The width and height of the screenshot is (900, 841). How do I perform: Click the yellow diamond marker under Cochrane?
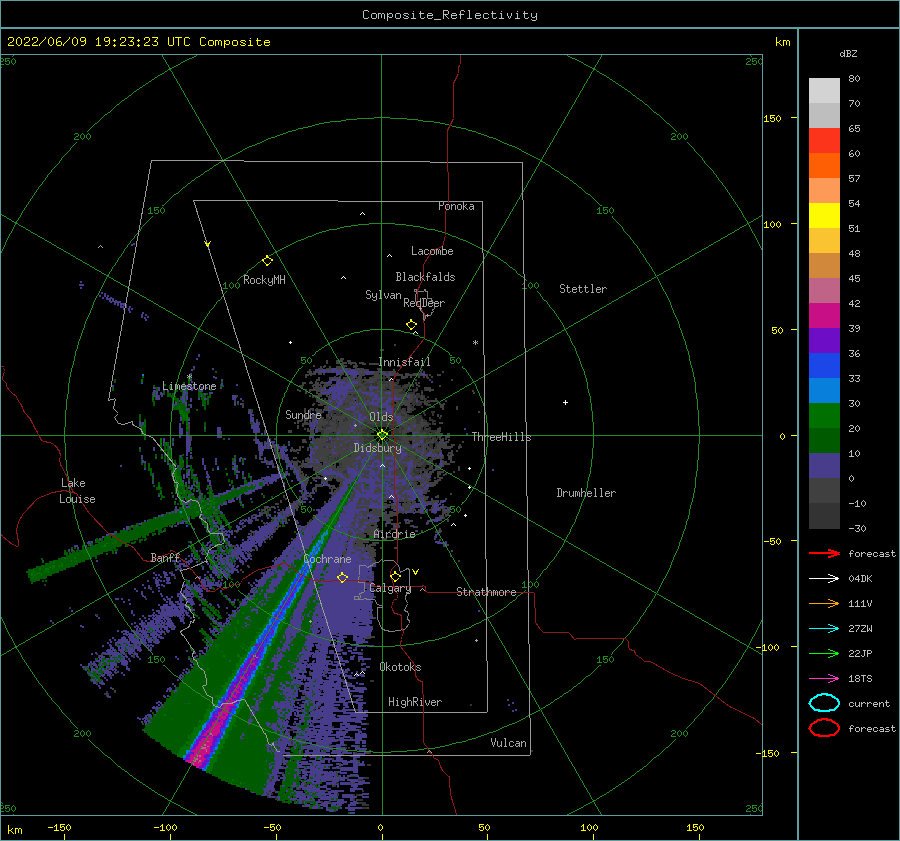(342, 578)
